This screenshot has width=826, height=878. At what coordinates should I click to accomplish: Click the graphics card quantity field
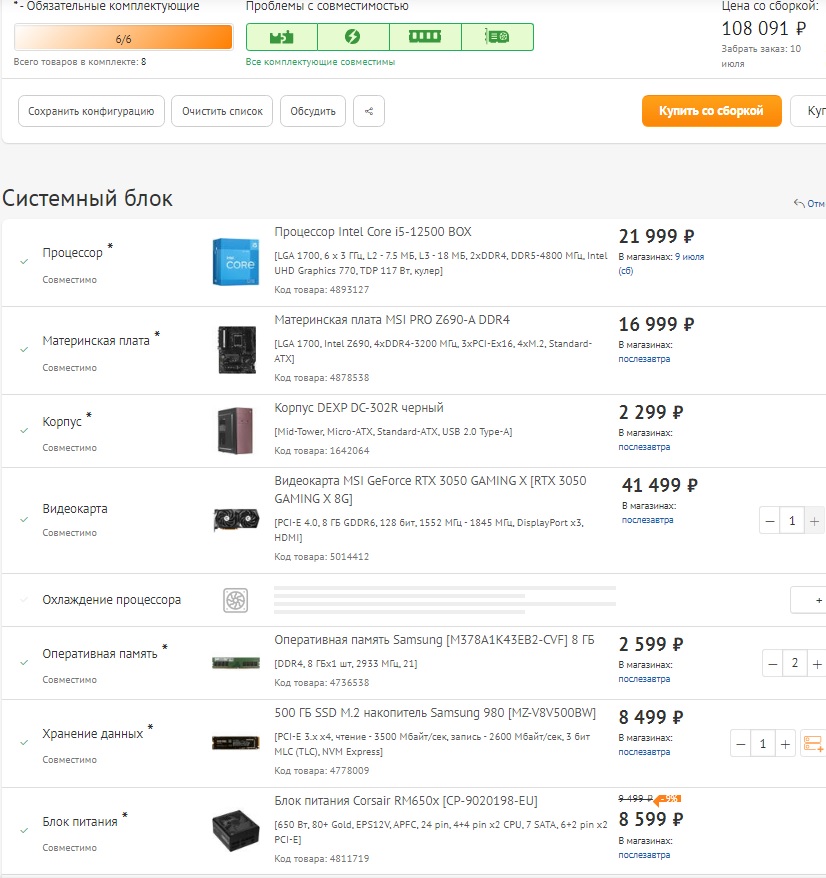pos(792,521)
